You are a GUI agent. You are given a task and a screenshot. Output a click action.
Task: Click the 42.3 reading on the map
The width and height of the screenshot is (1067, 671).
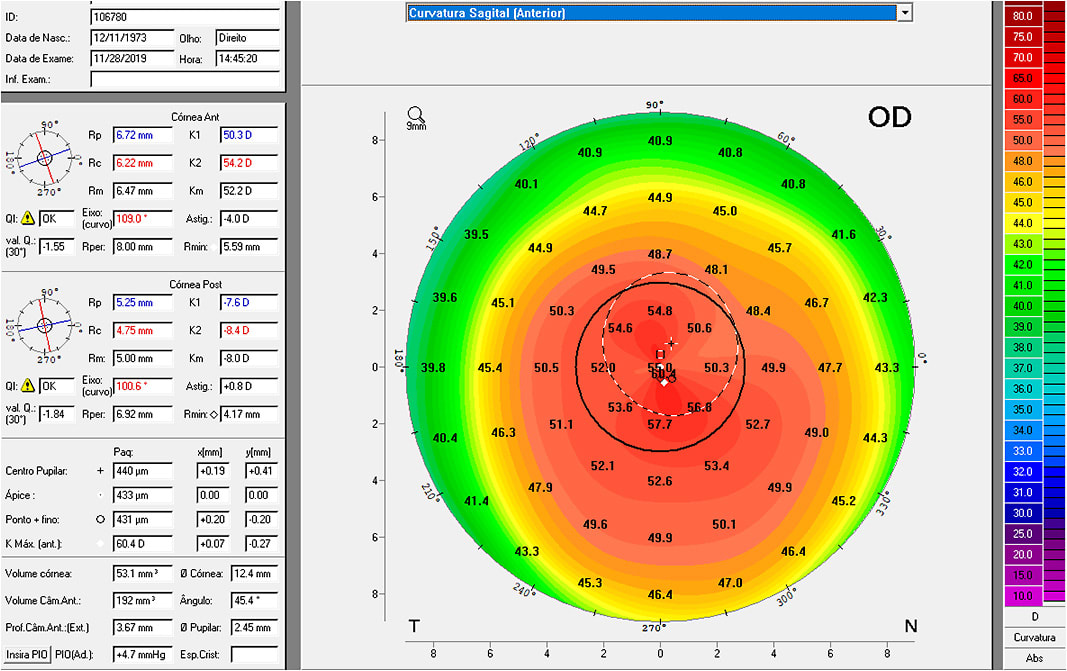tap(875, 298)
